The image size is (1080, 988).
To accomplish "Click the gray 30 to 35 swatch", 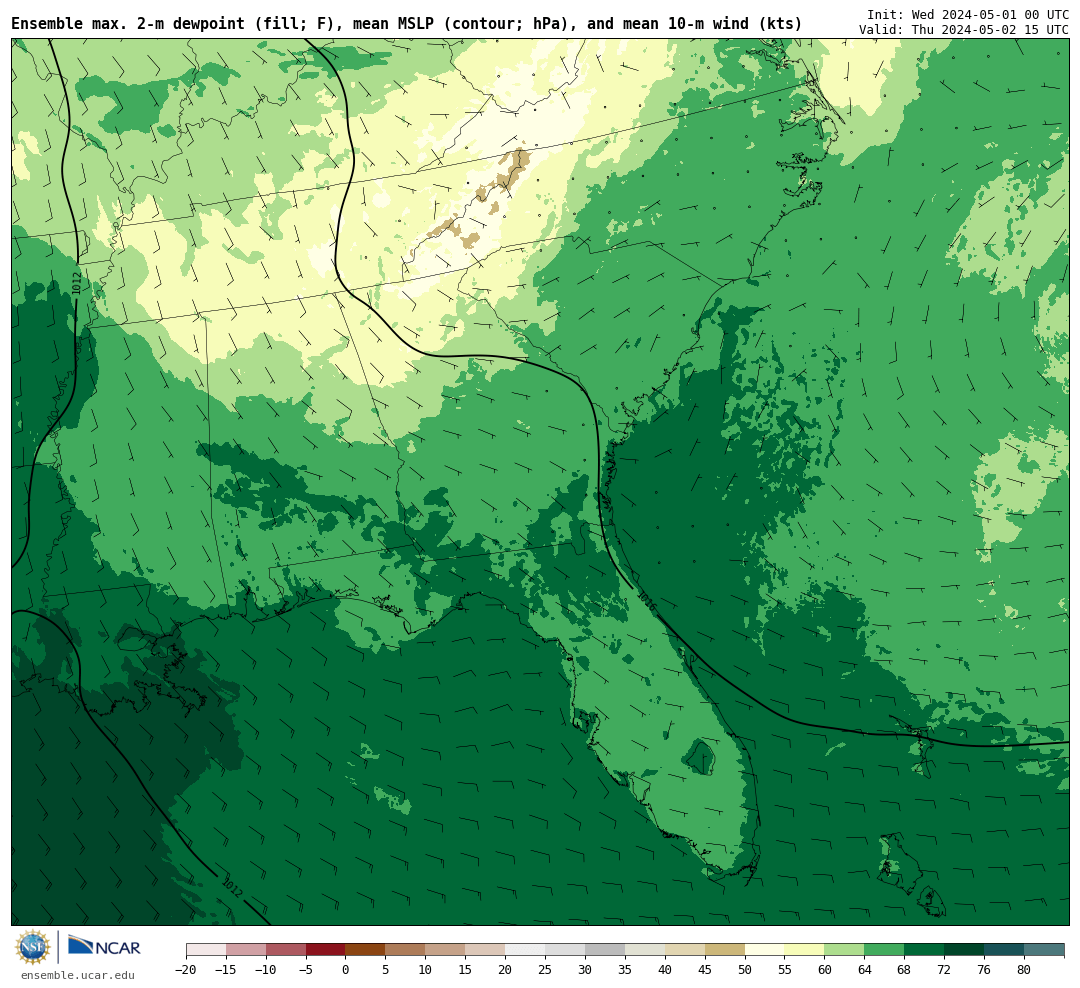I will (605, 950).
